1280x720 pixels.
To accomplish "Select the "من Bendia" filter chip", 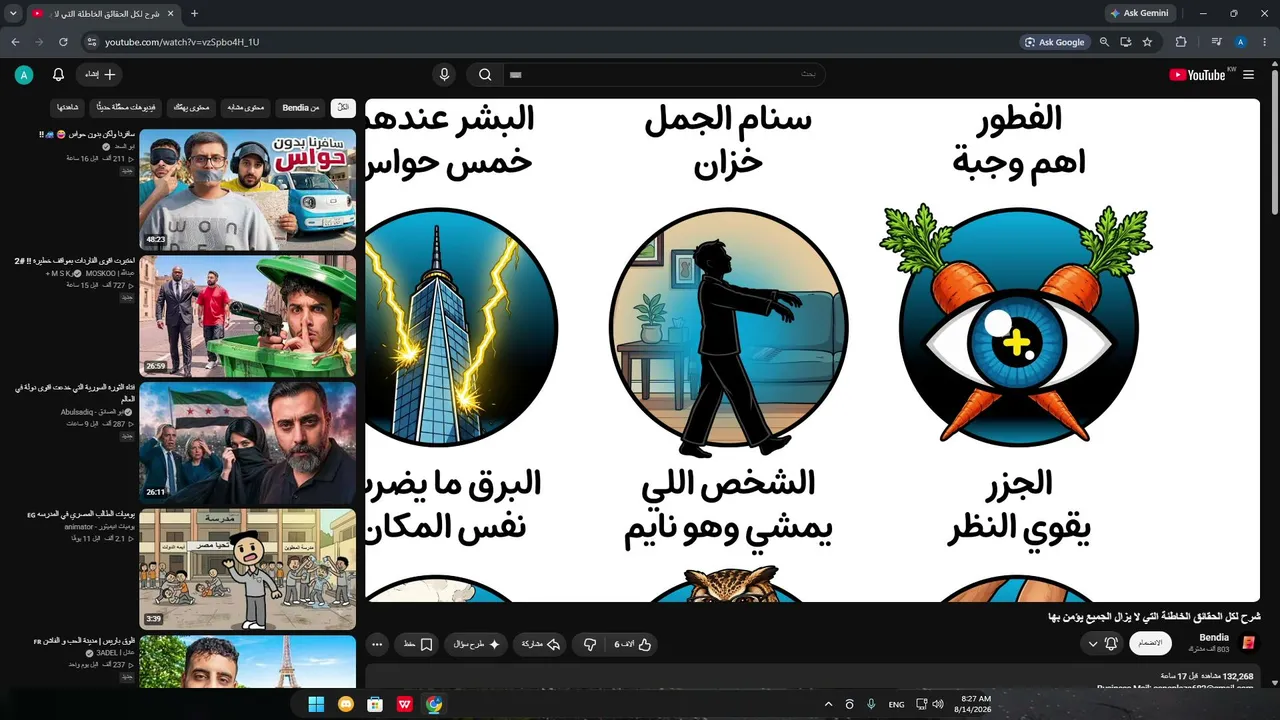I will 300,107.
